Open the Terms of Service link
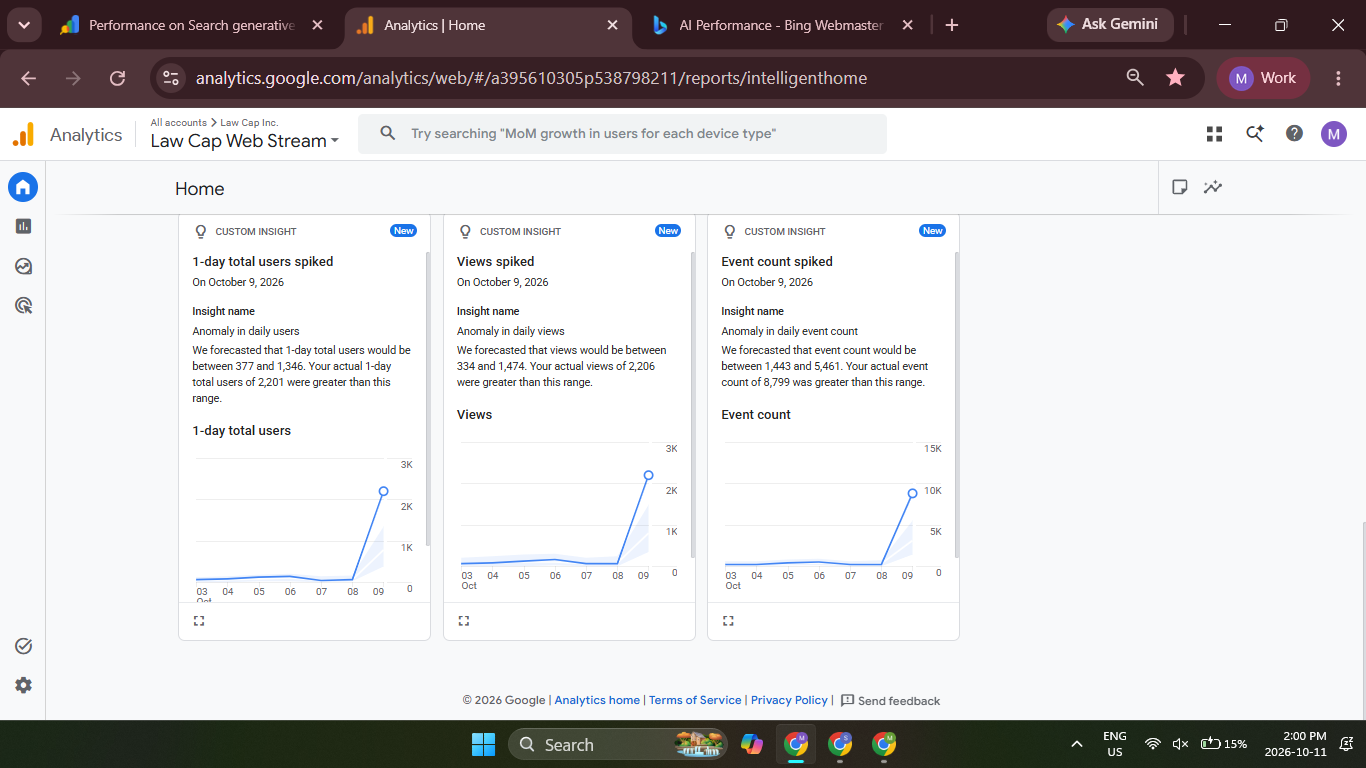 click(x=695, y=700)
